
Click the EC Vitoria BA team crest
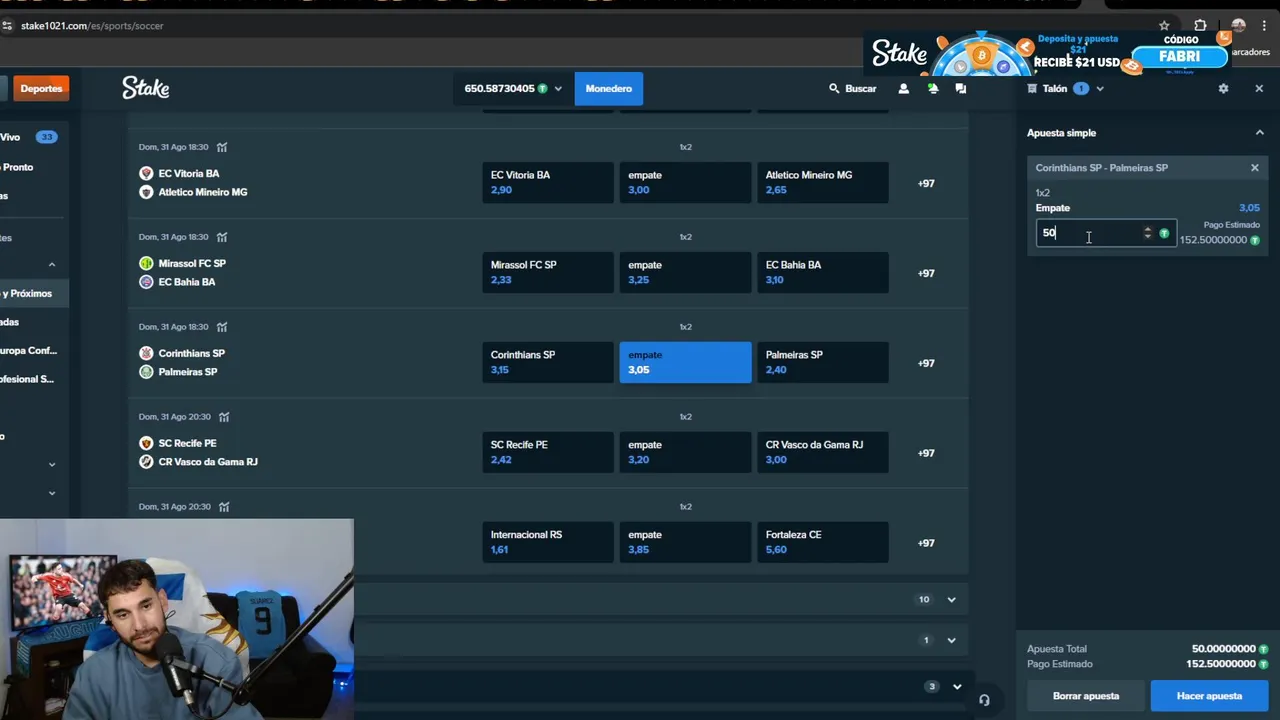point(146,173)
